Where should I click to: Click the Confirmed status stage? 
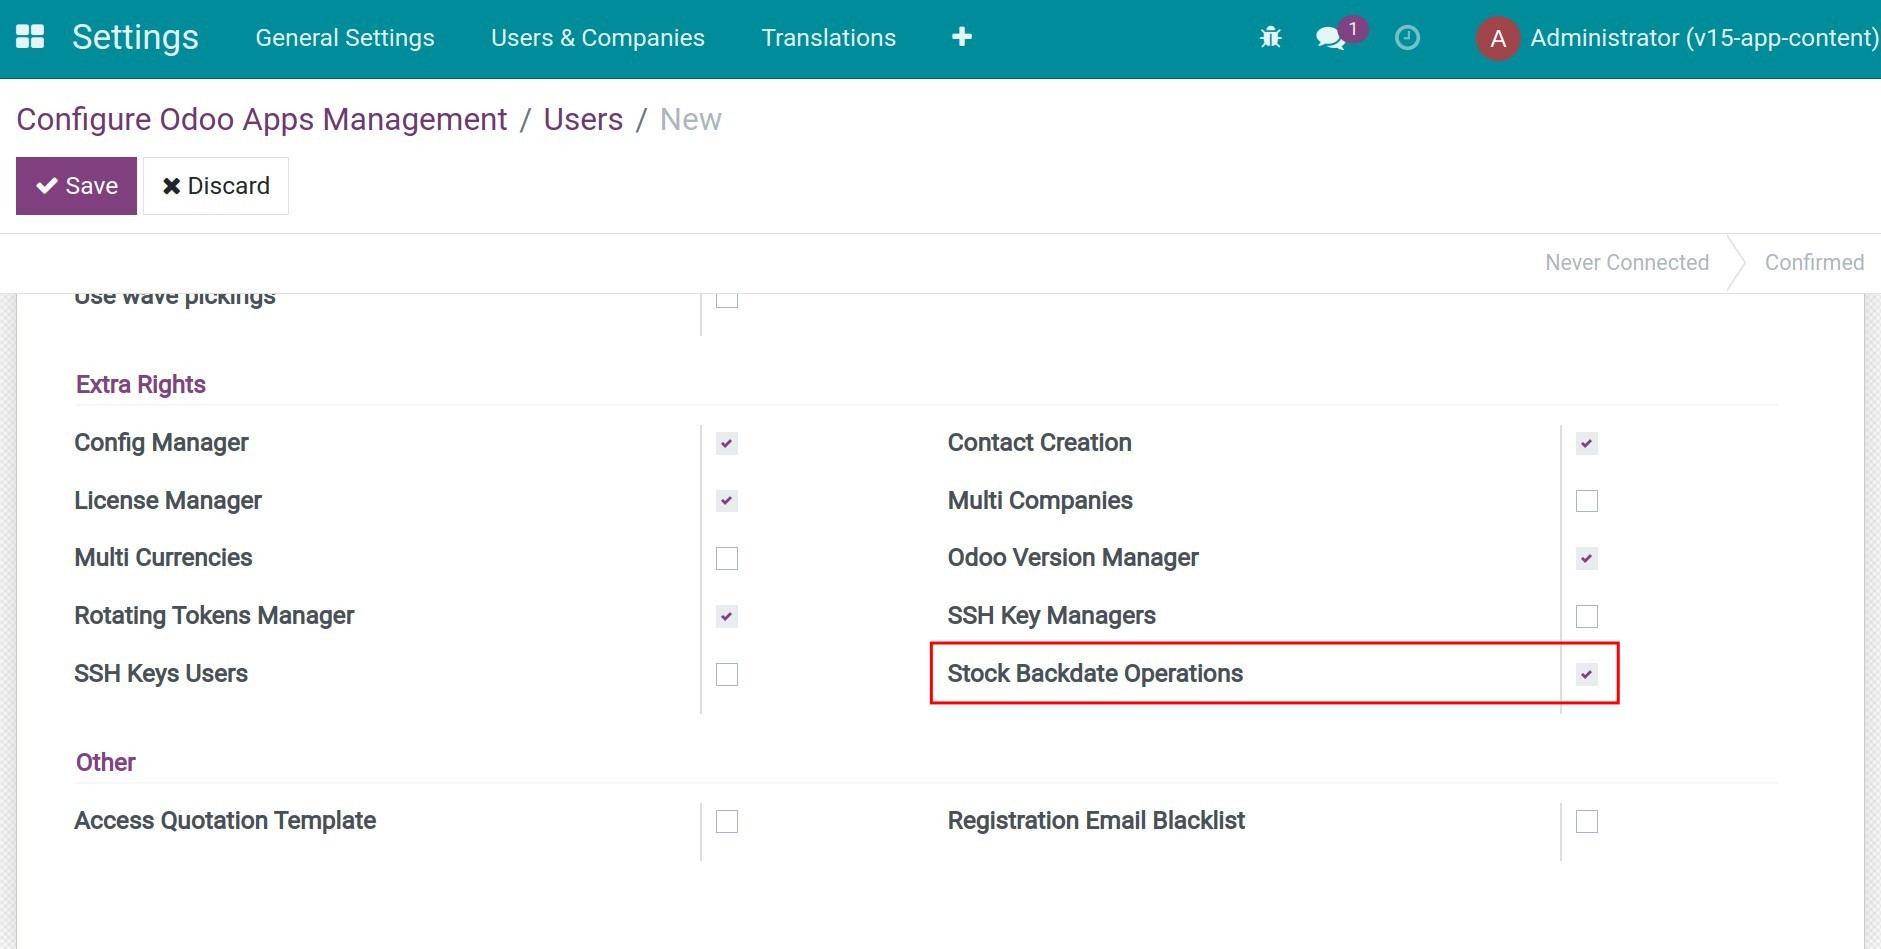coord(1814,262)
